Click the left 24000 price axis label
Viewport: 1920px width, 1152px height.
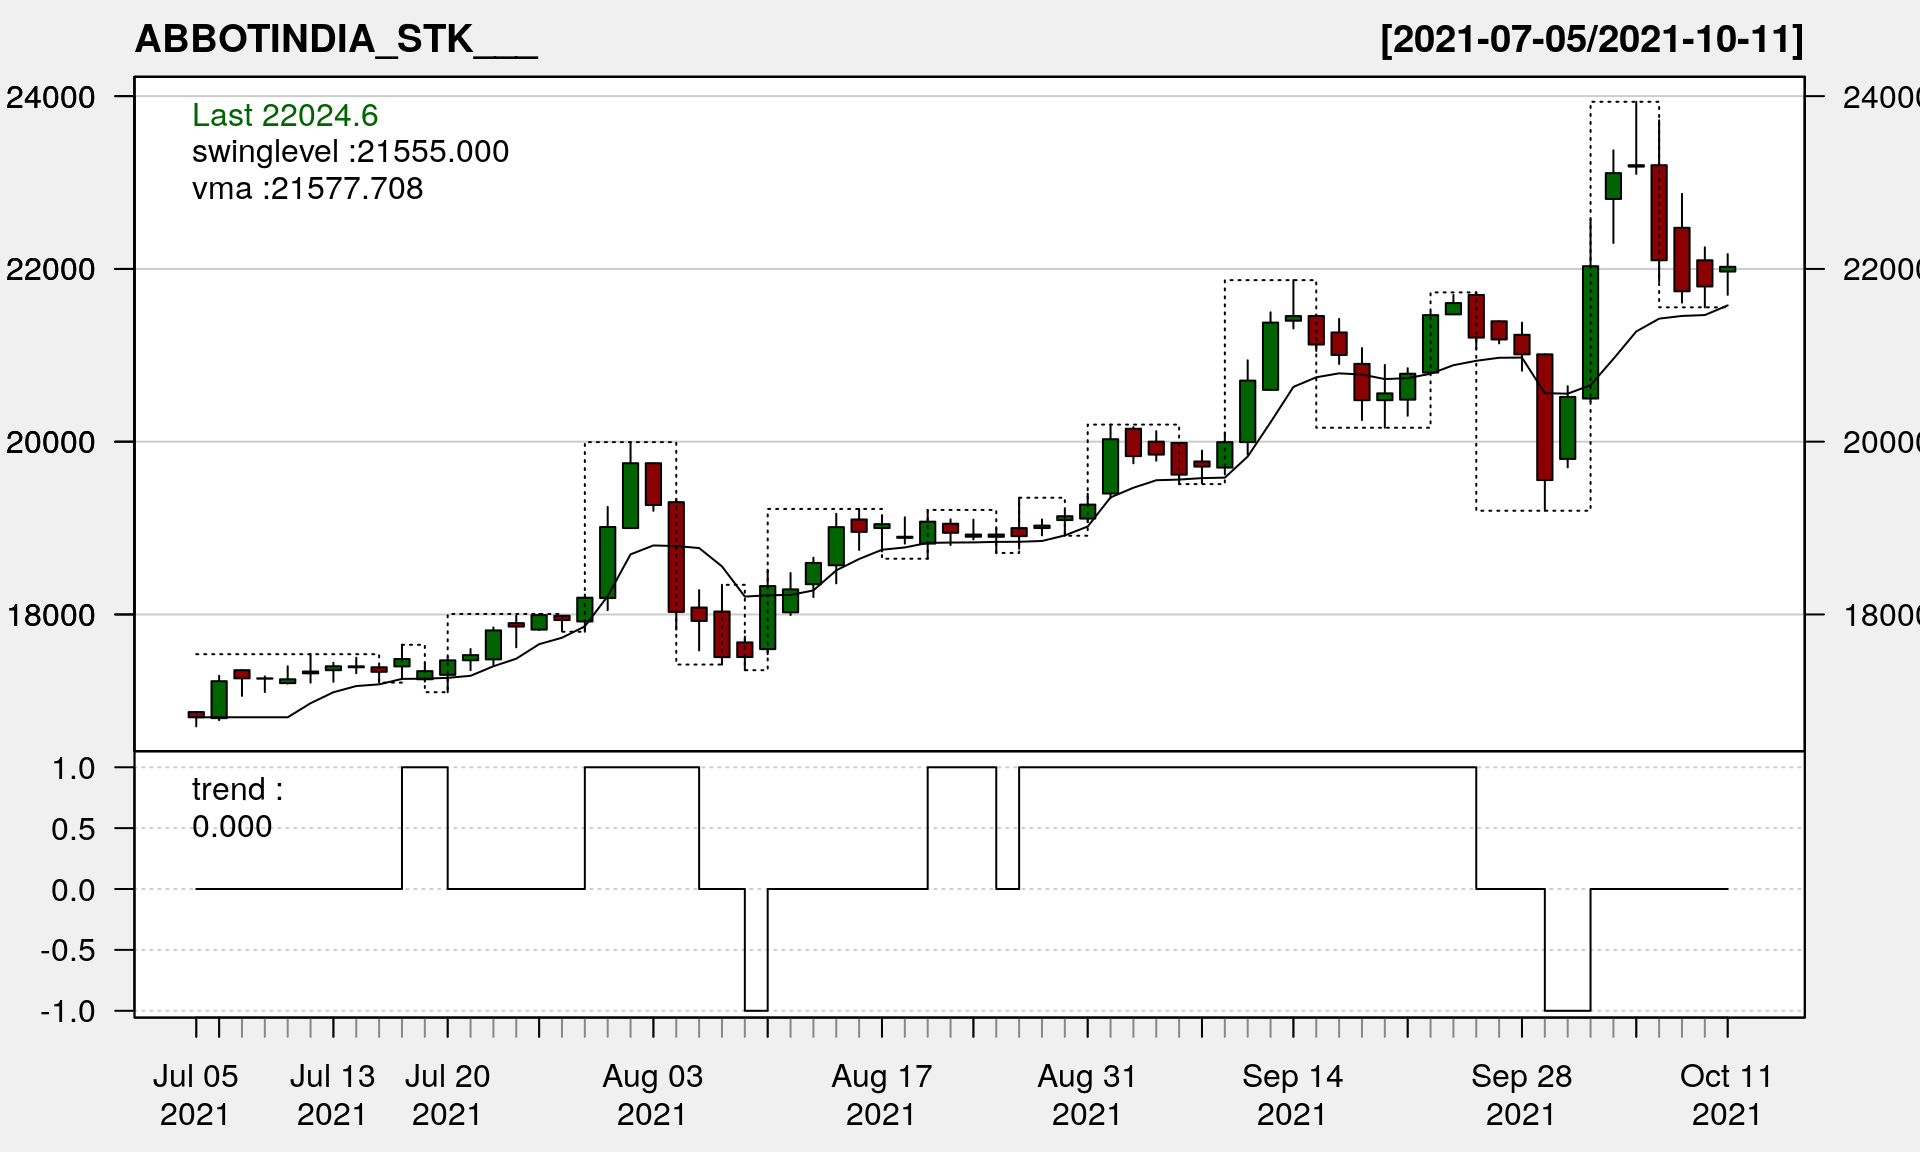(x=51, y=97)
